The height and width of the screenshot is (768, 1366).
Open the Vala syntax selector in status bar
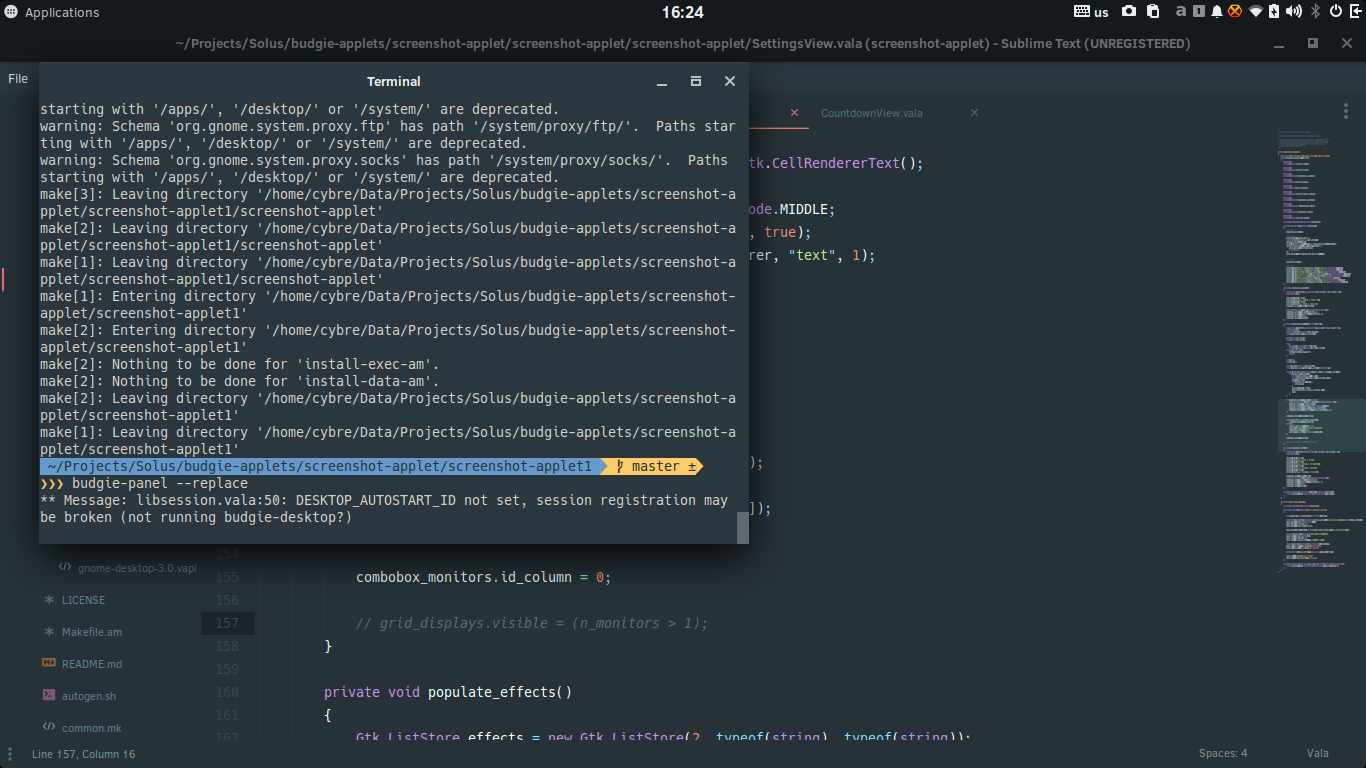[1317, 754]
